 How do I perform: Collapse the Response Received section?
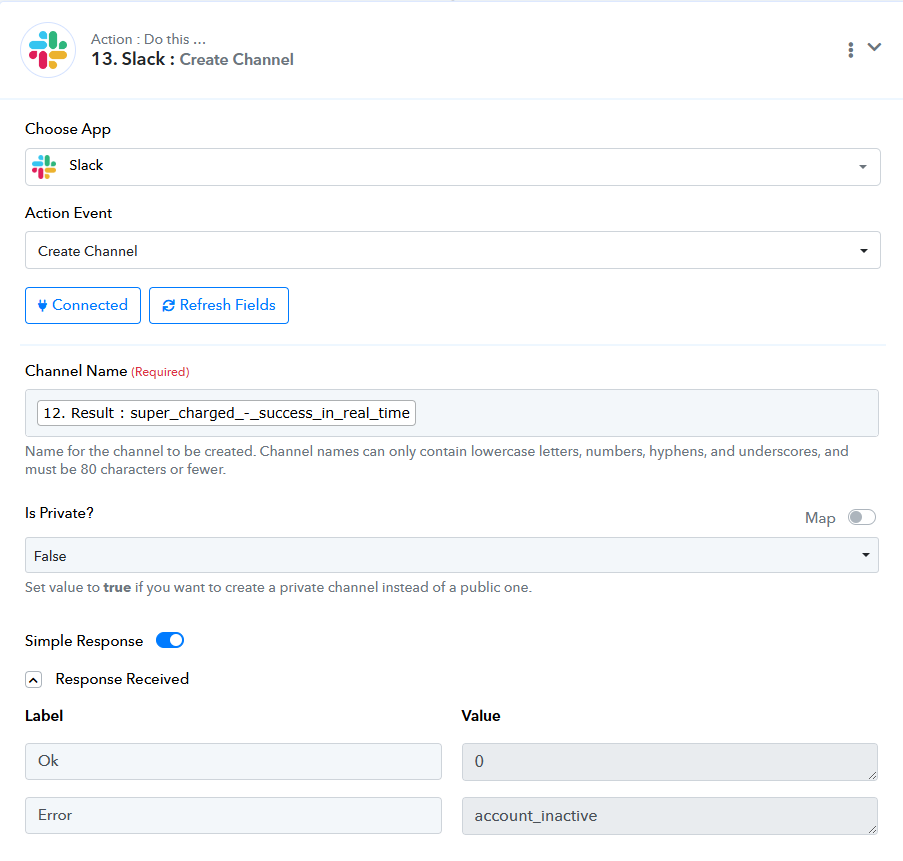pos(33,680)
